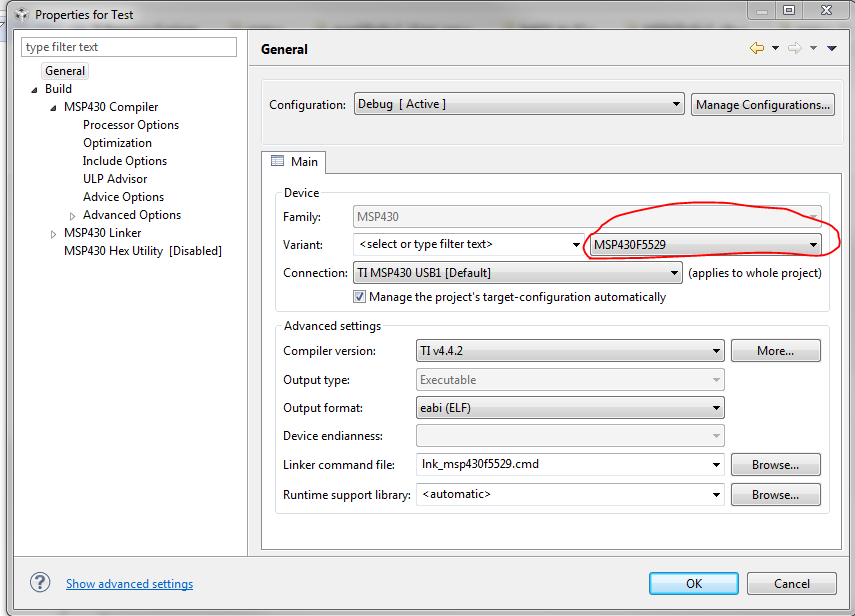Expand the Advanced Options tree node
The width and height of the screenshot is (855, 616).
72,216
